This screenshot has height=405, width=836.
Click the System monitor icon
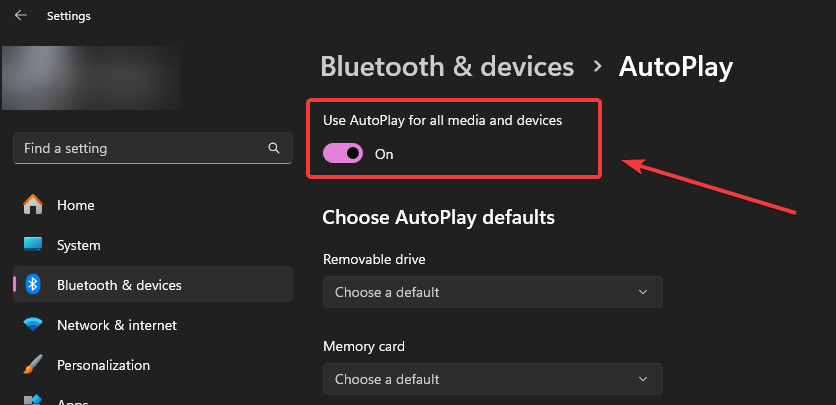coord(33,245)
